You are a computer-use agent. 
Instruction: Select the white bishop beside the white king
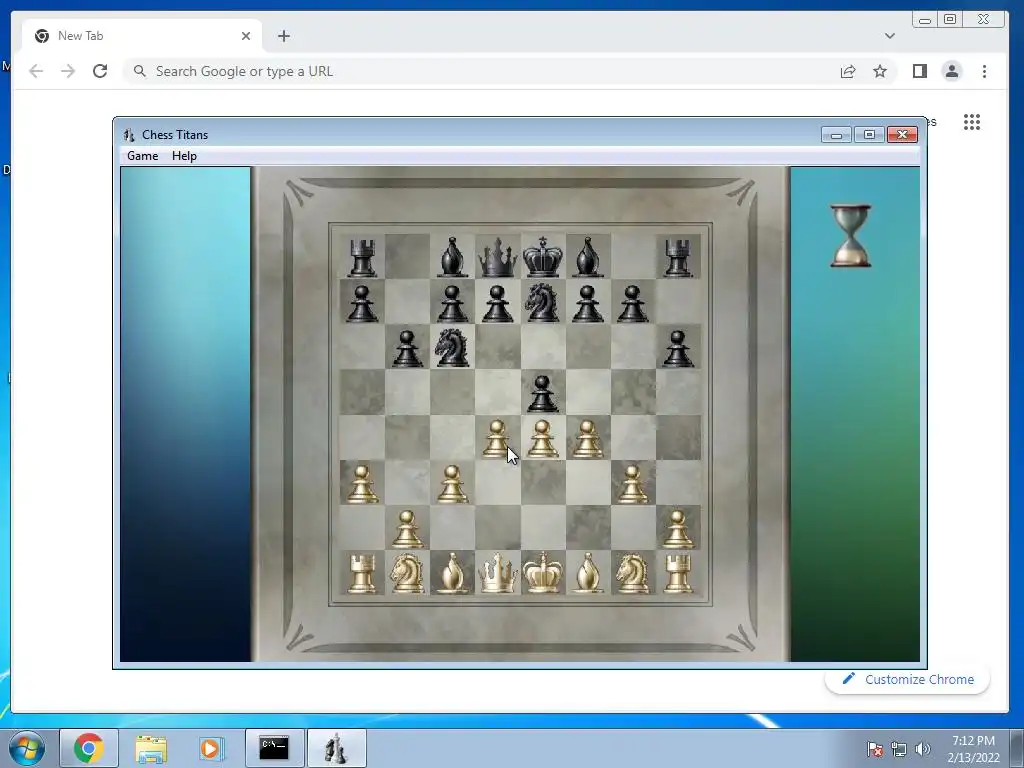(588, 573)
